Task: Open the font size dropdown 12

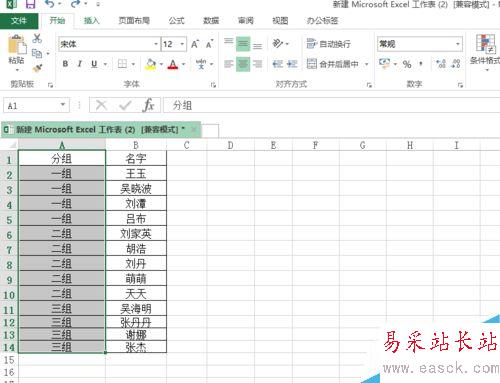Action: coord(182,44)
